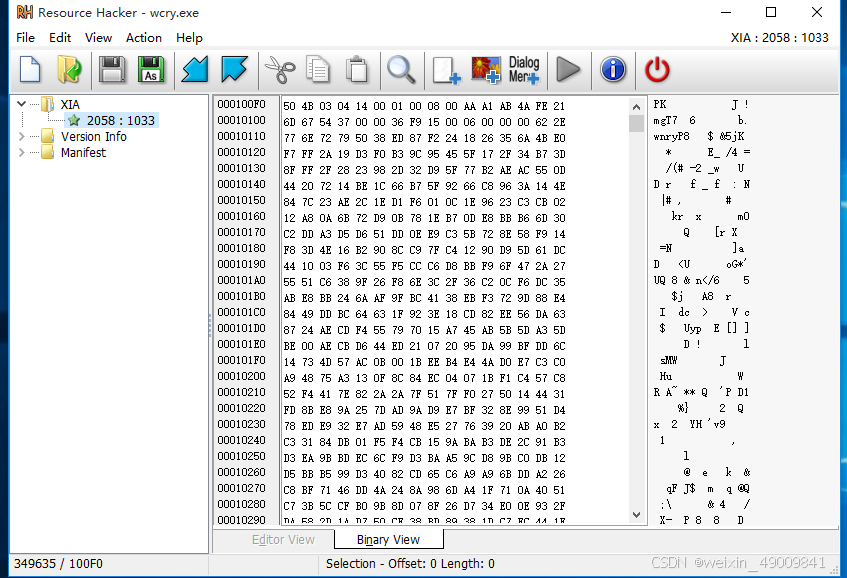Open a file with the folder icon

click(x=70, y=70)
